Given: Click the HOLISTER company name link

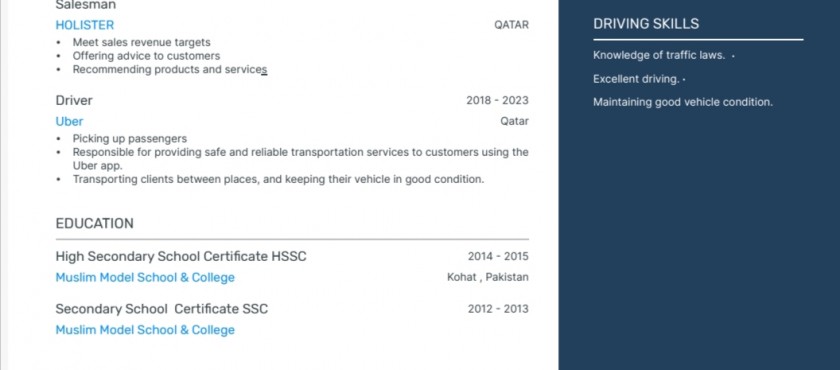Looking at the screenshot, I should click(85, 25).
